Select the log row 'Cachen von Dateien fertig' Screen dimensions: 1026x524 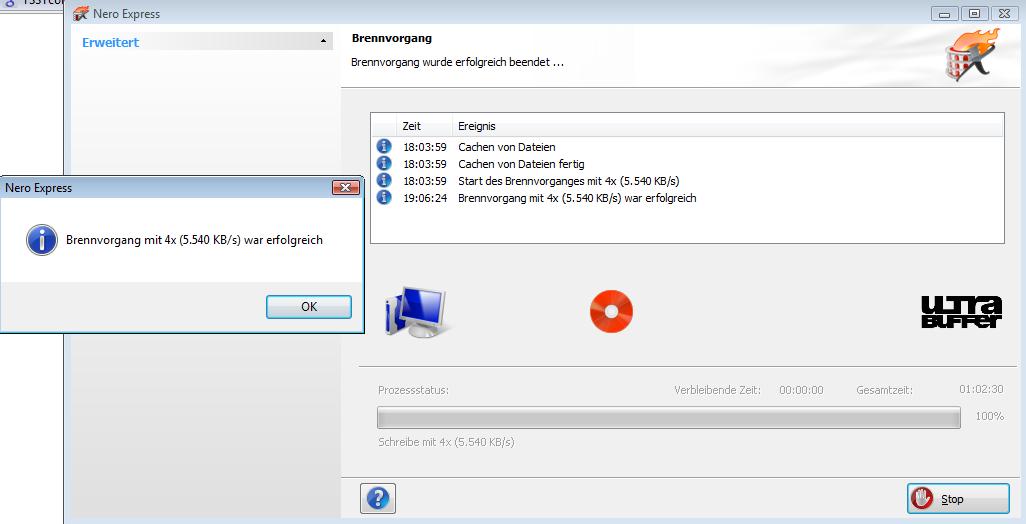(687, 164)
